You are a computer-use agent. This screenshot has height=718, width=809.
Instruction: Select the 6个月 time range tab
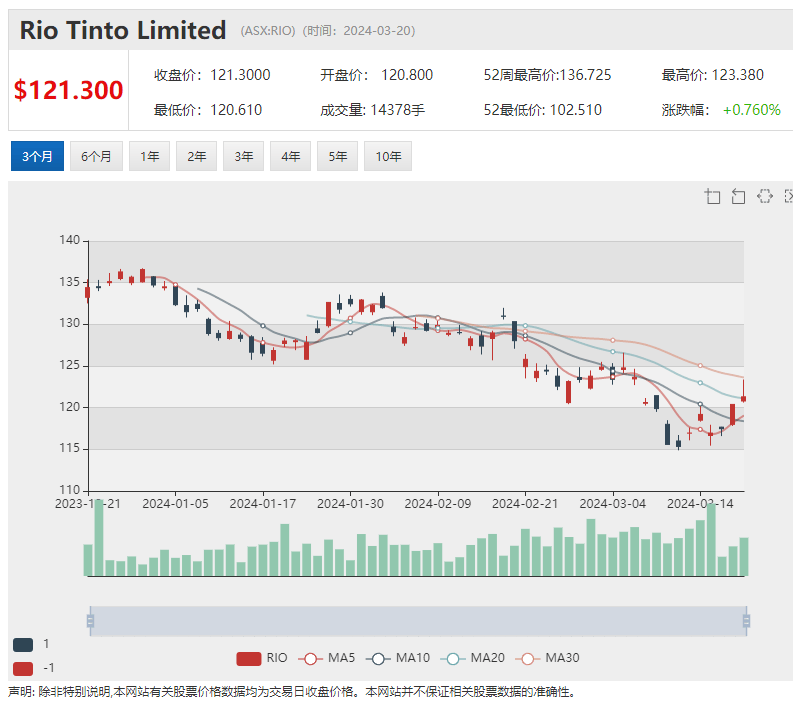[96, 156]
